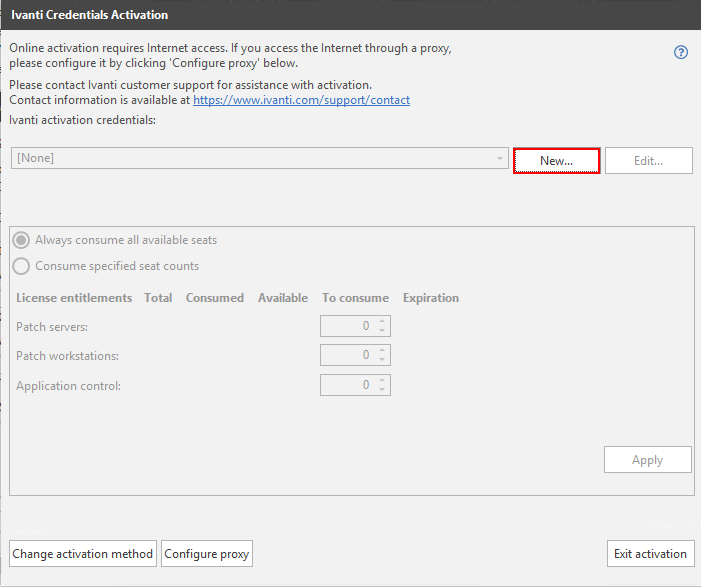This screenshot has width=701, height=587.
Task: Decrease the Application control seat count
Action: (x=382, y=390)
